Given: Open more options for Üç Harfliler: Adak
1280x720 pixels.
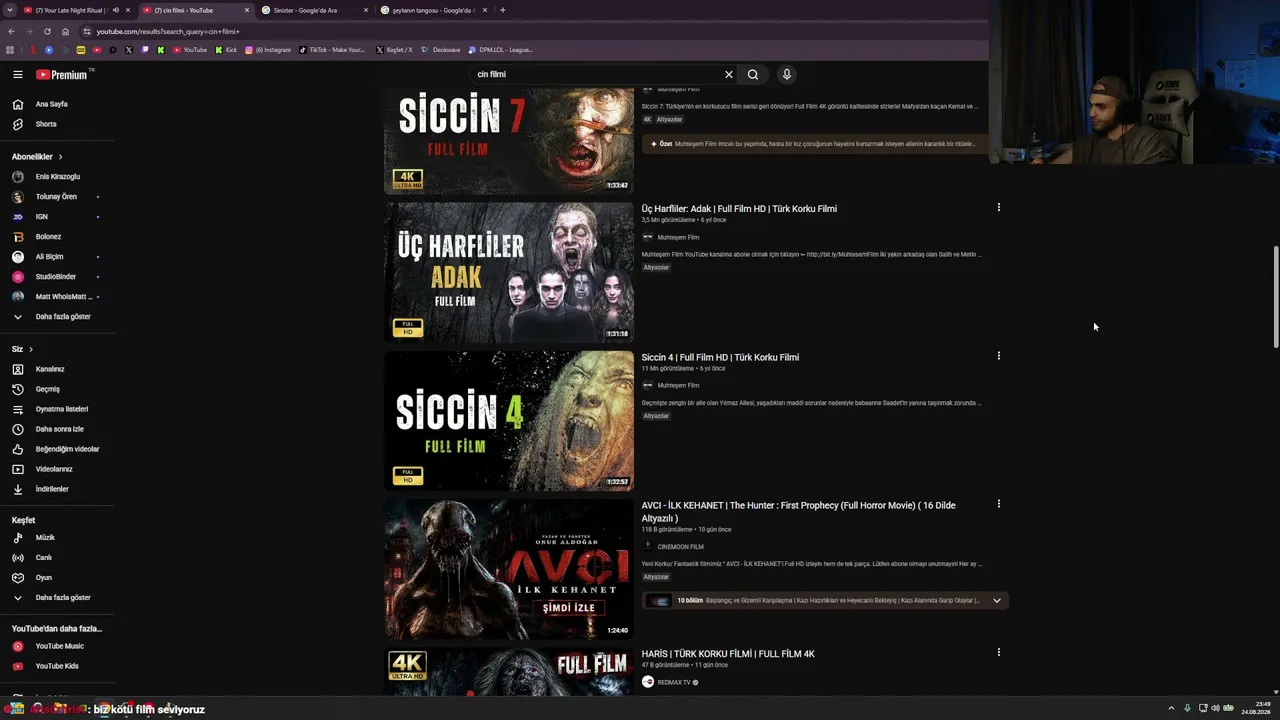Looking at the screenshot, I should (998, 208).
